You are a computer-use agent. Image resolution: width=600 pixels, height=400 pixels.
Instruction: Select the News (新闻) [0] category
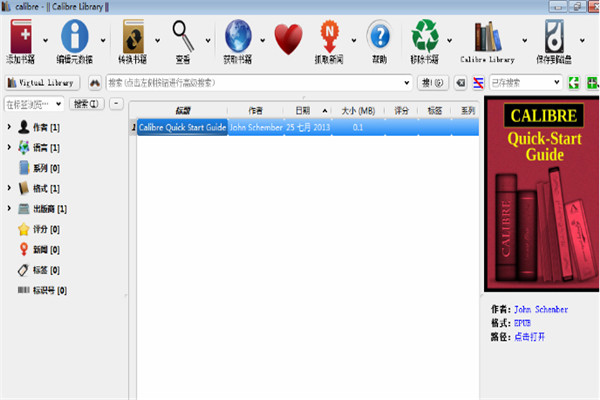39,250
